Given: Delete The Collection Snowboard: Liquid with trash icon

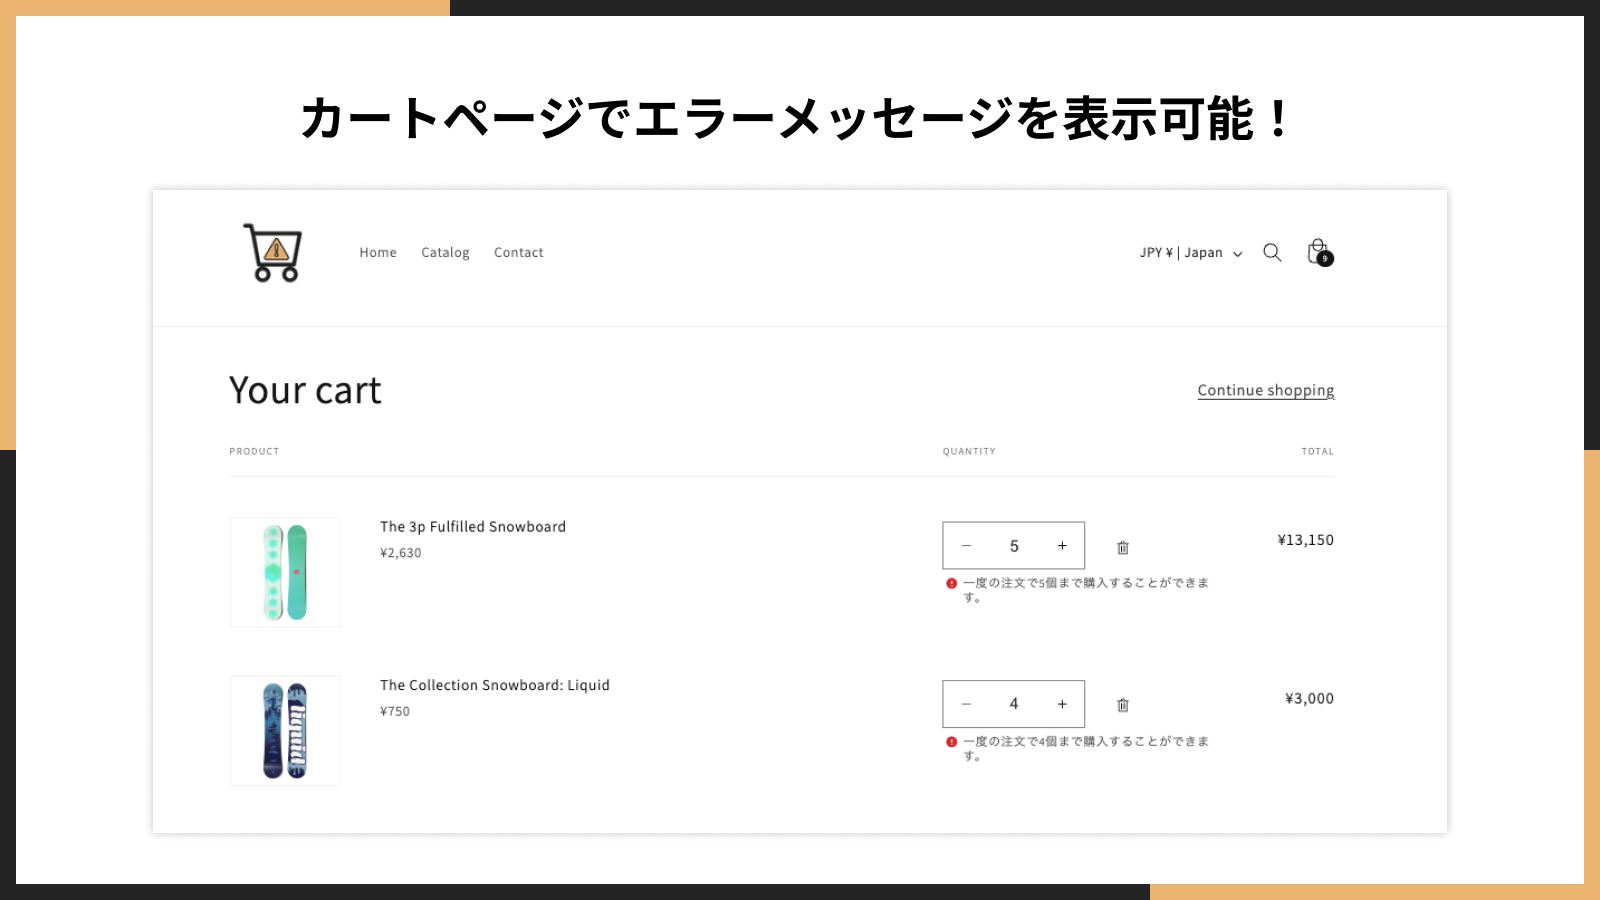Looking at the screenshot, I should point(1123,705).
